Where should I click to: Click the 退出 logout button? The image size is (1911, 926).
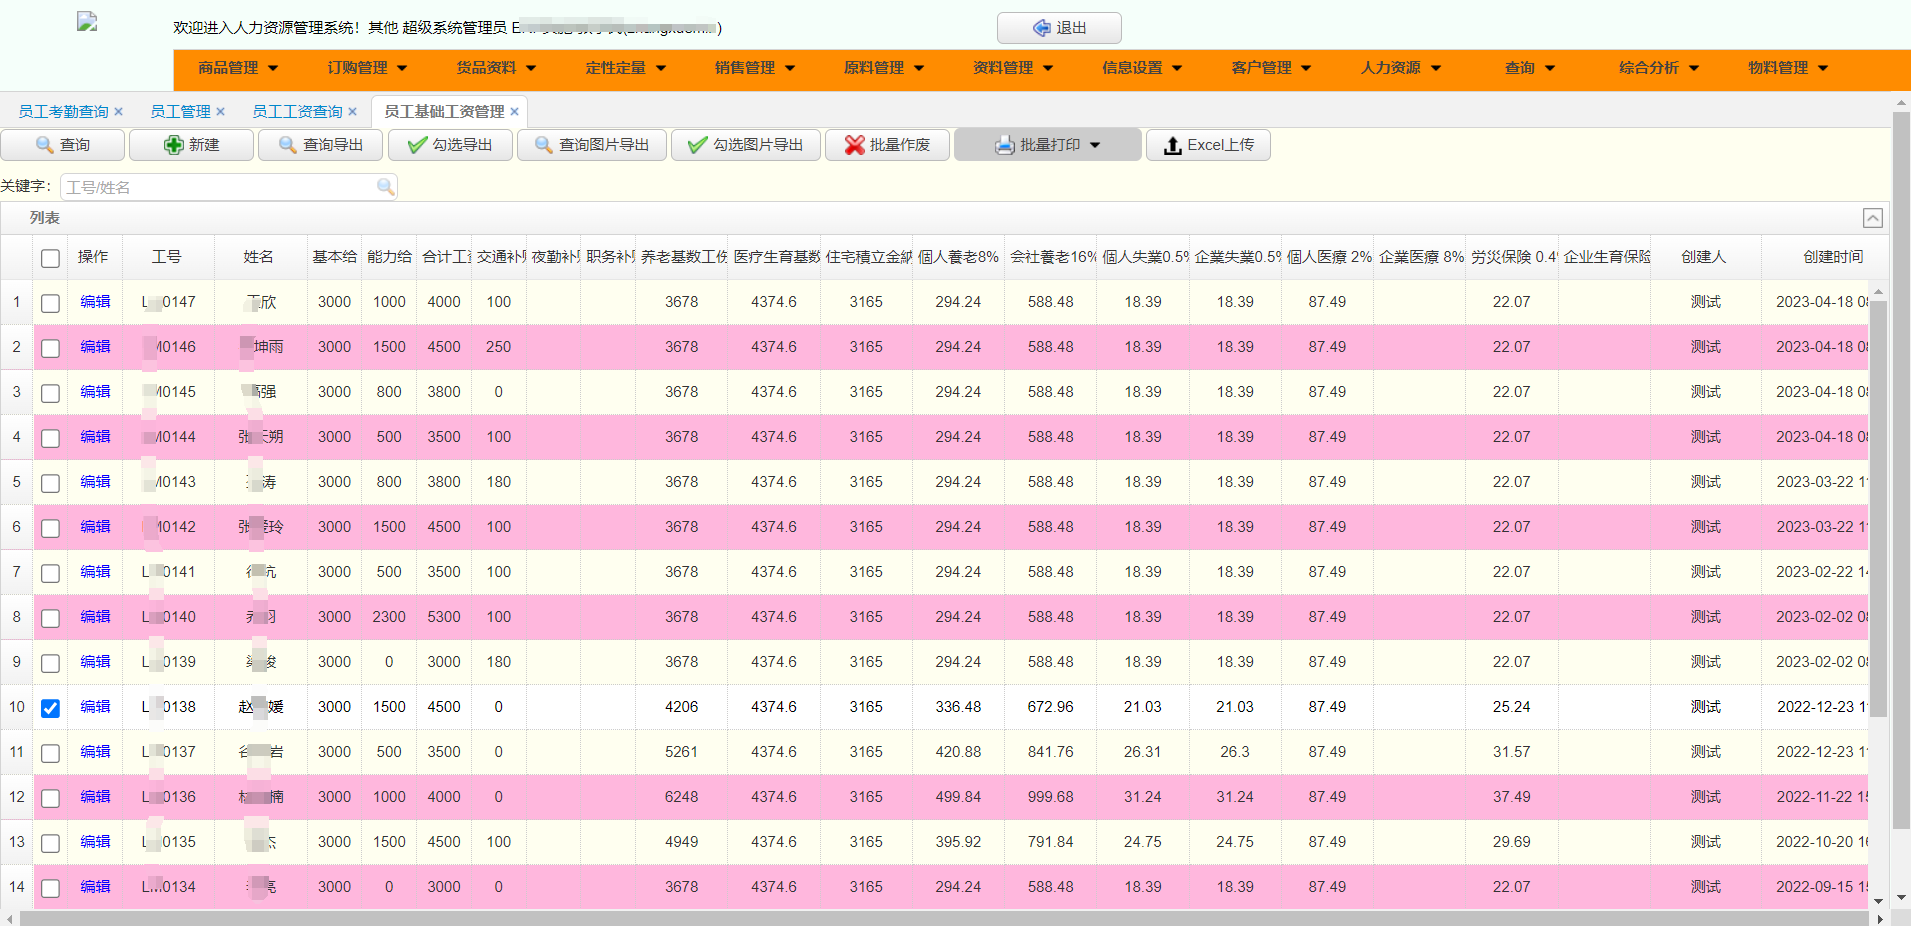click(1059, 28)
